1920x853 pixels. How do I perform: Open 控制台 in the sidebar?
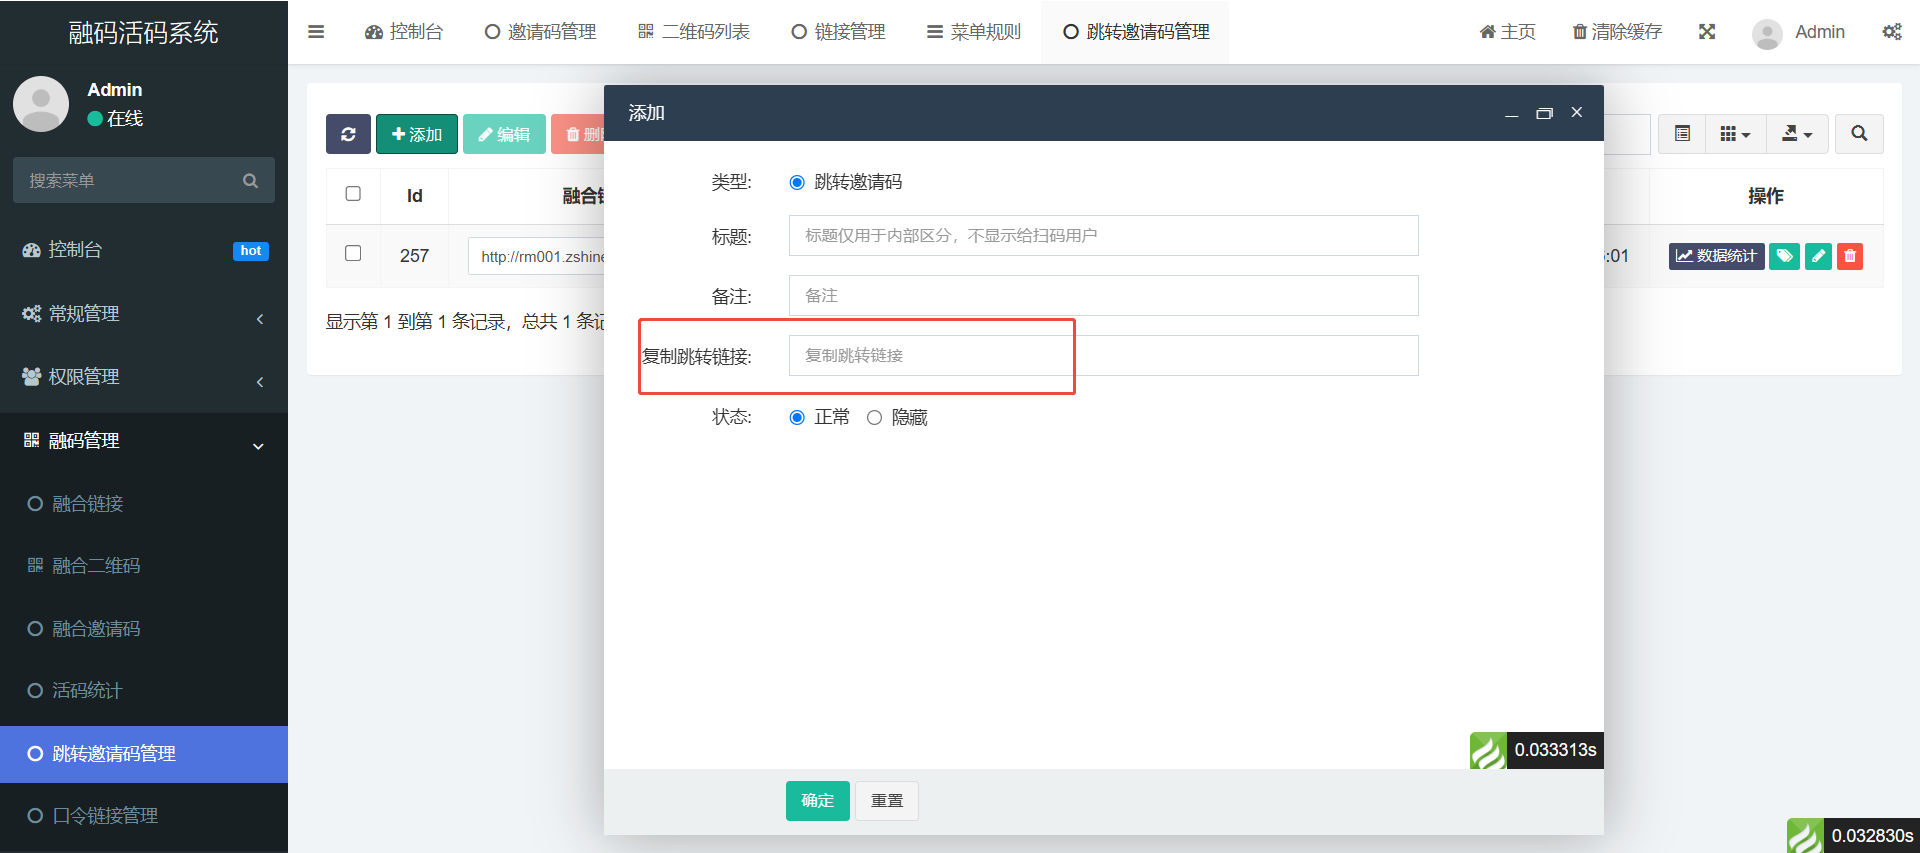[x=144, y=250]
